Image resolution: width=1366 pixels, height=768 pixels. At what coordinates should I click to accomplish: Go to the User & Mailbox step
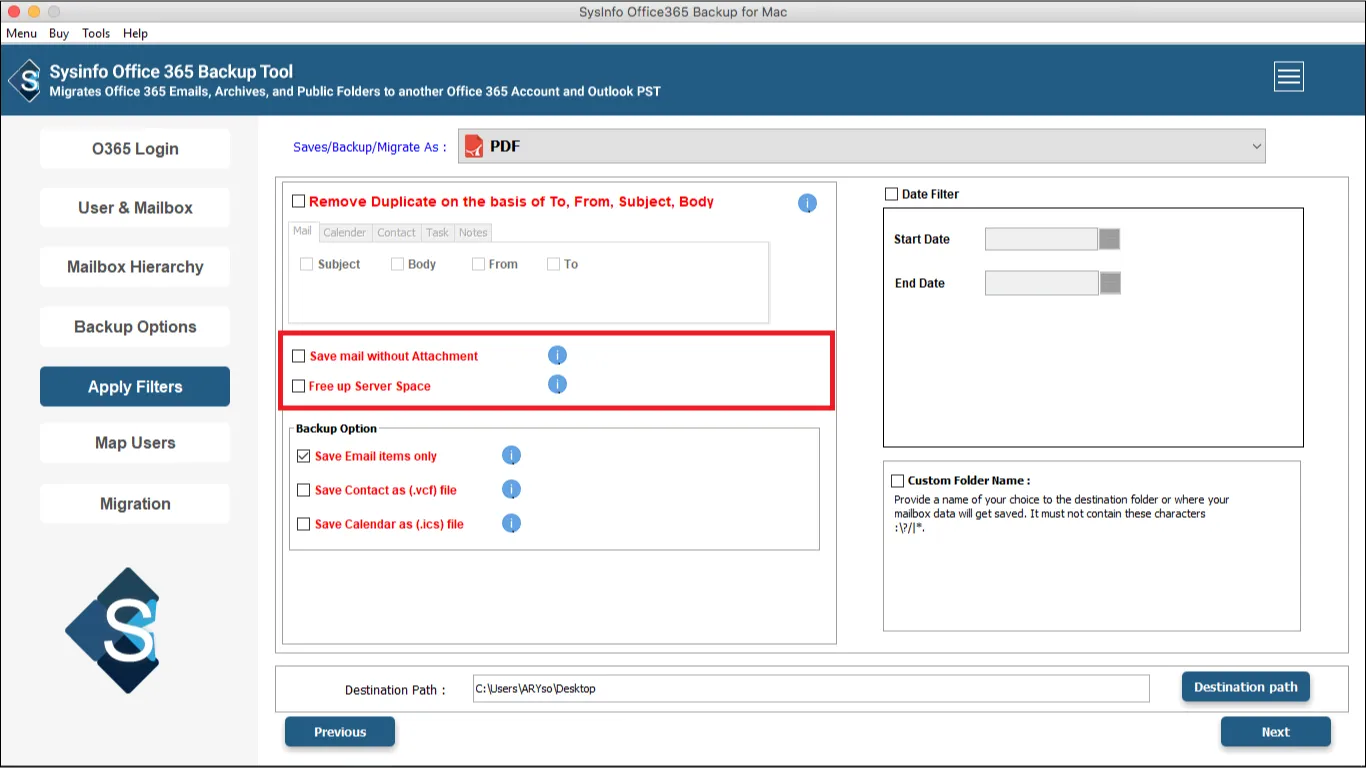135,208
